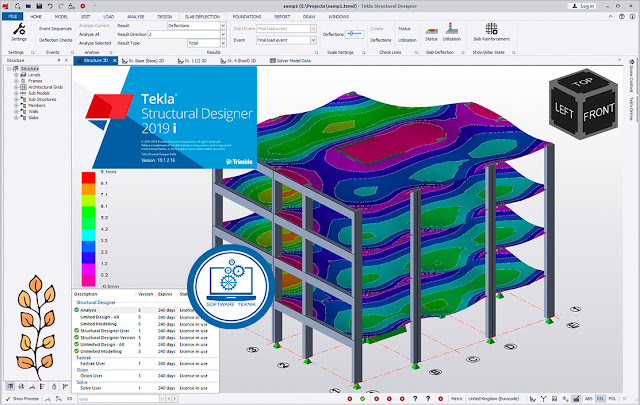Click the New project icon in title bar
This screenshot has width=640, height=405.
point(18,6)
